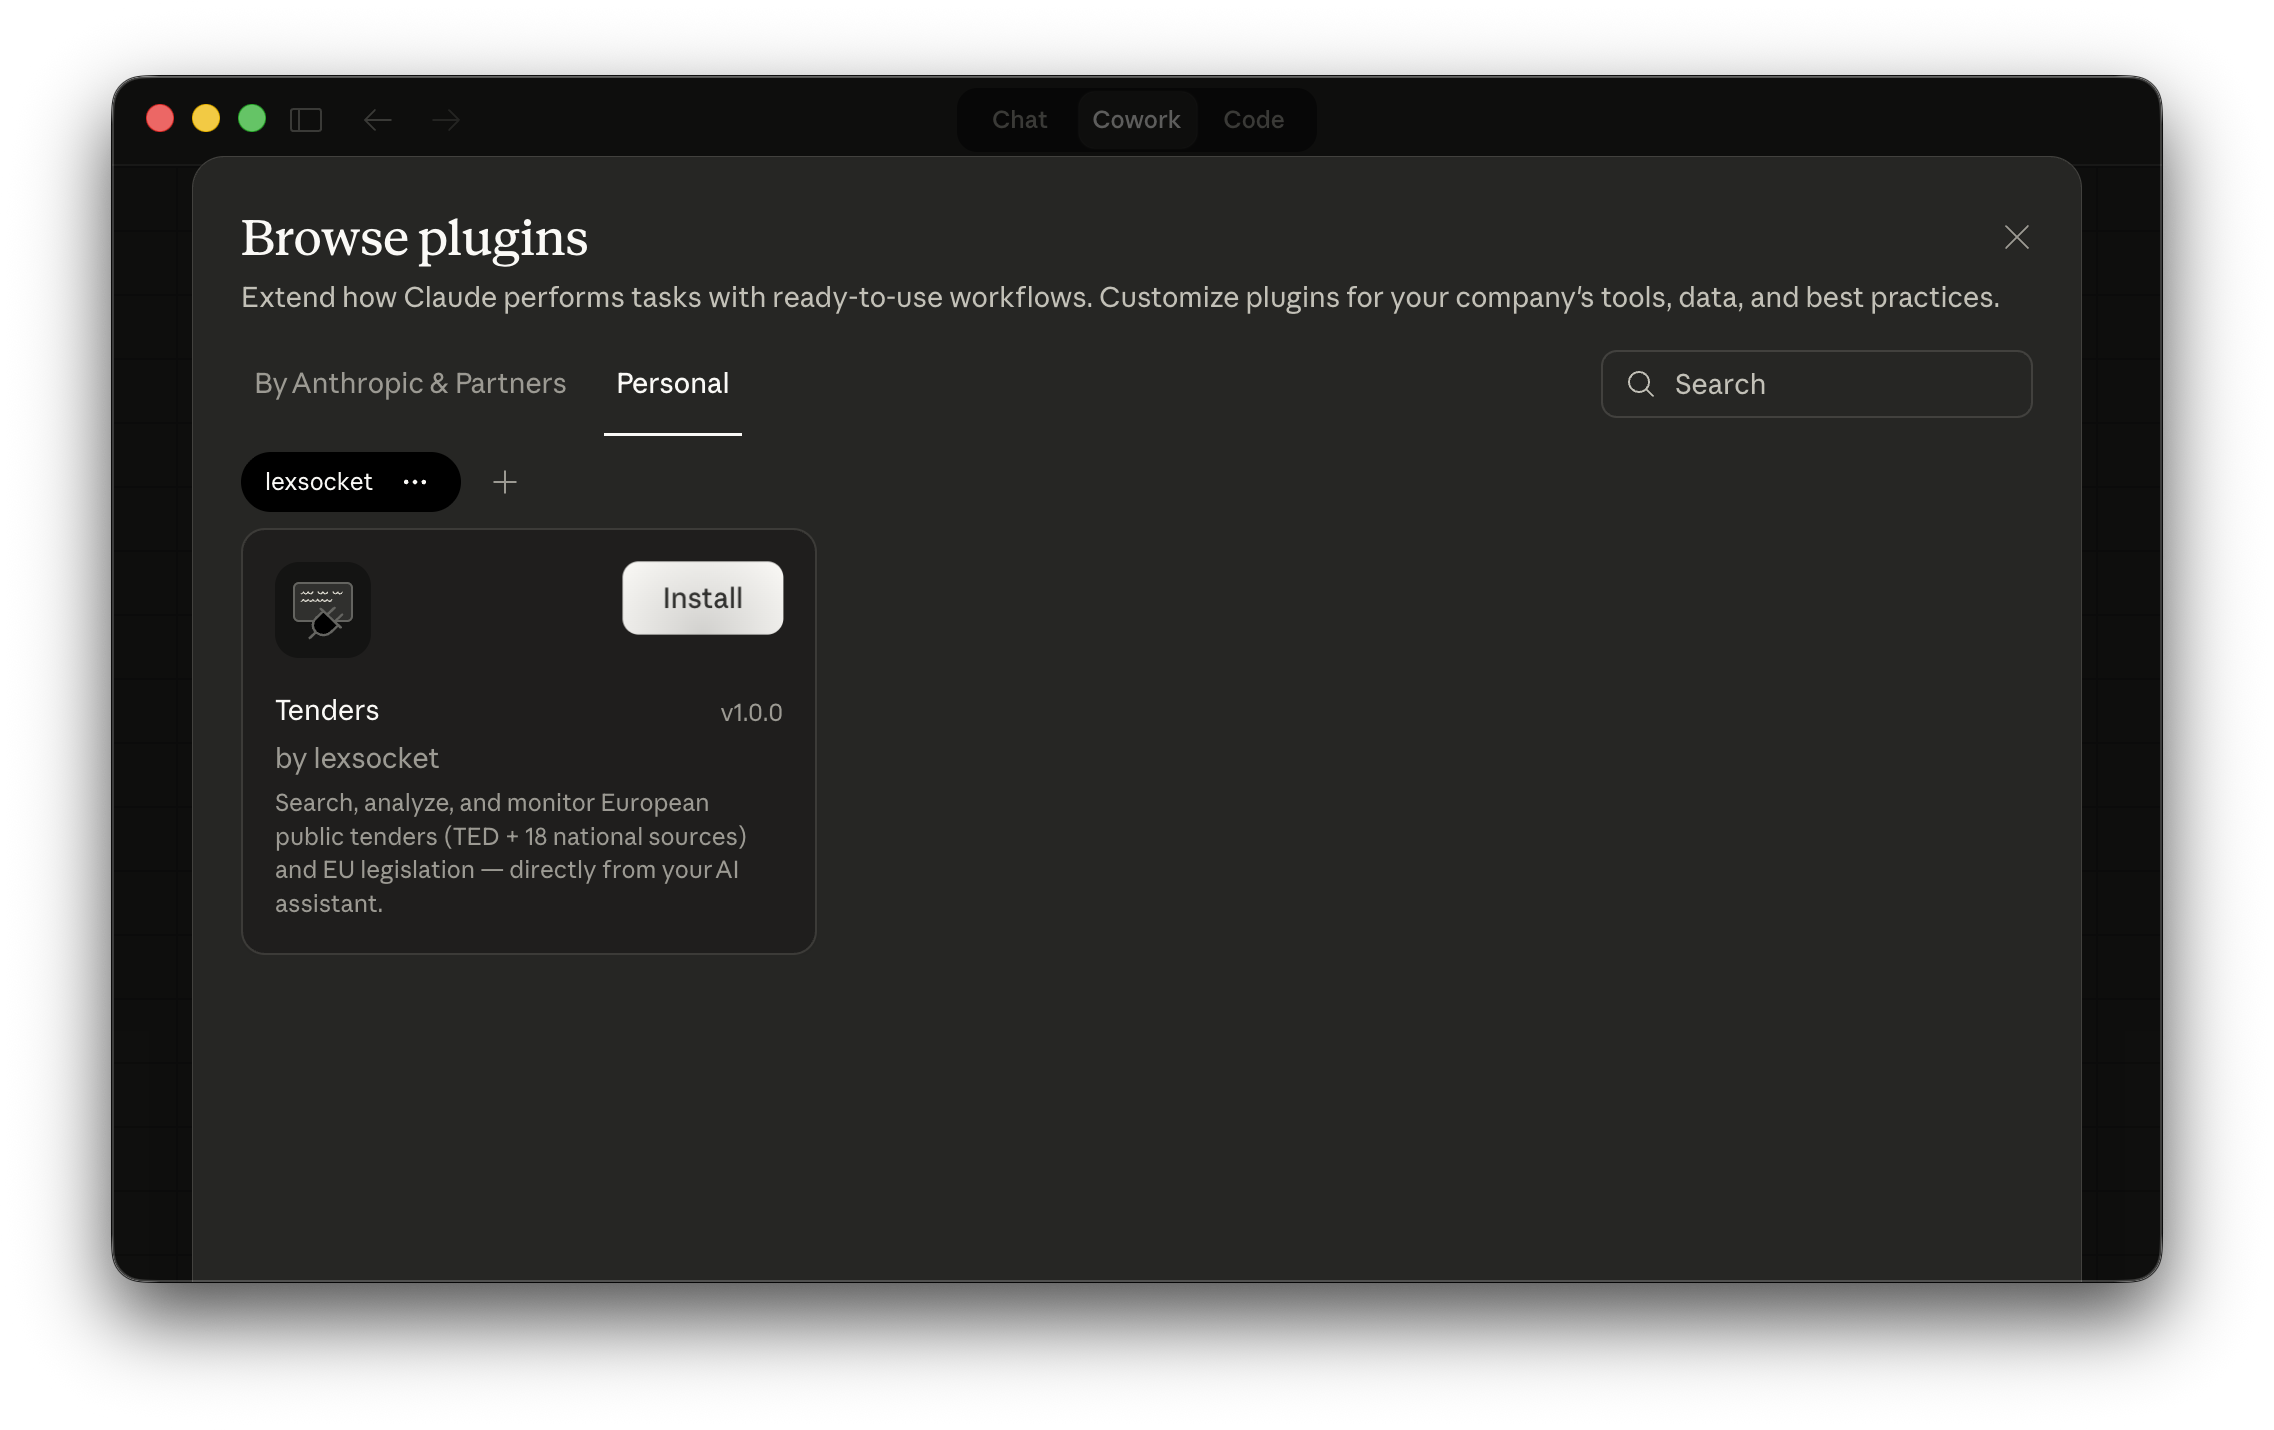Install the Tenders plugin
This screenshot has width=2274, height=1430.
pyautogui.click(x=701, y=598)
